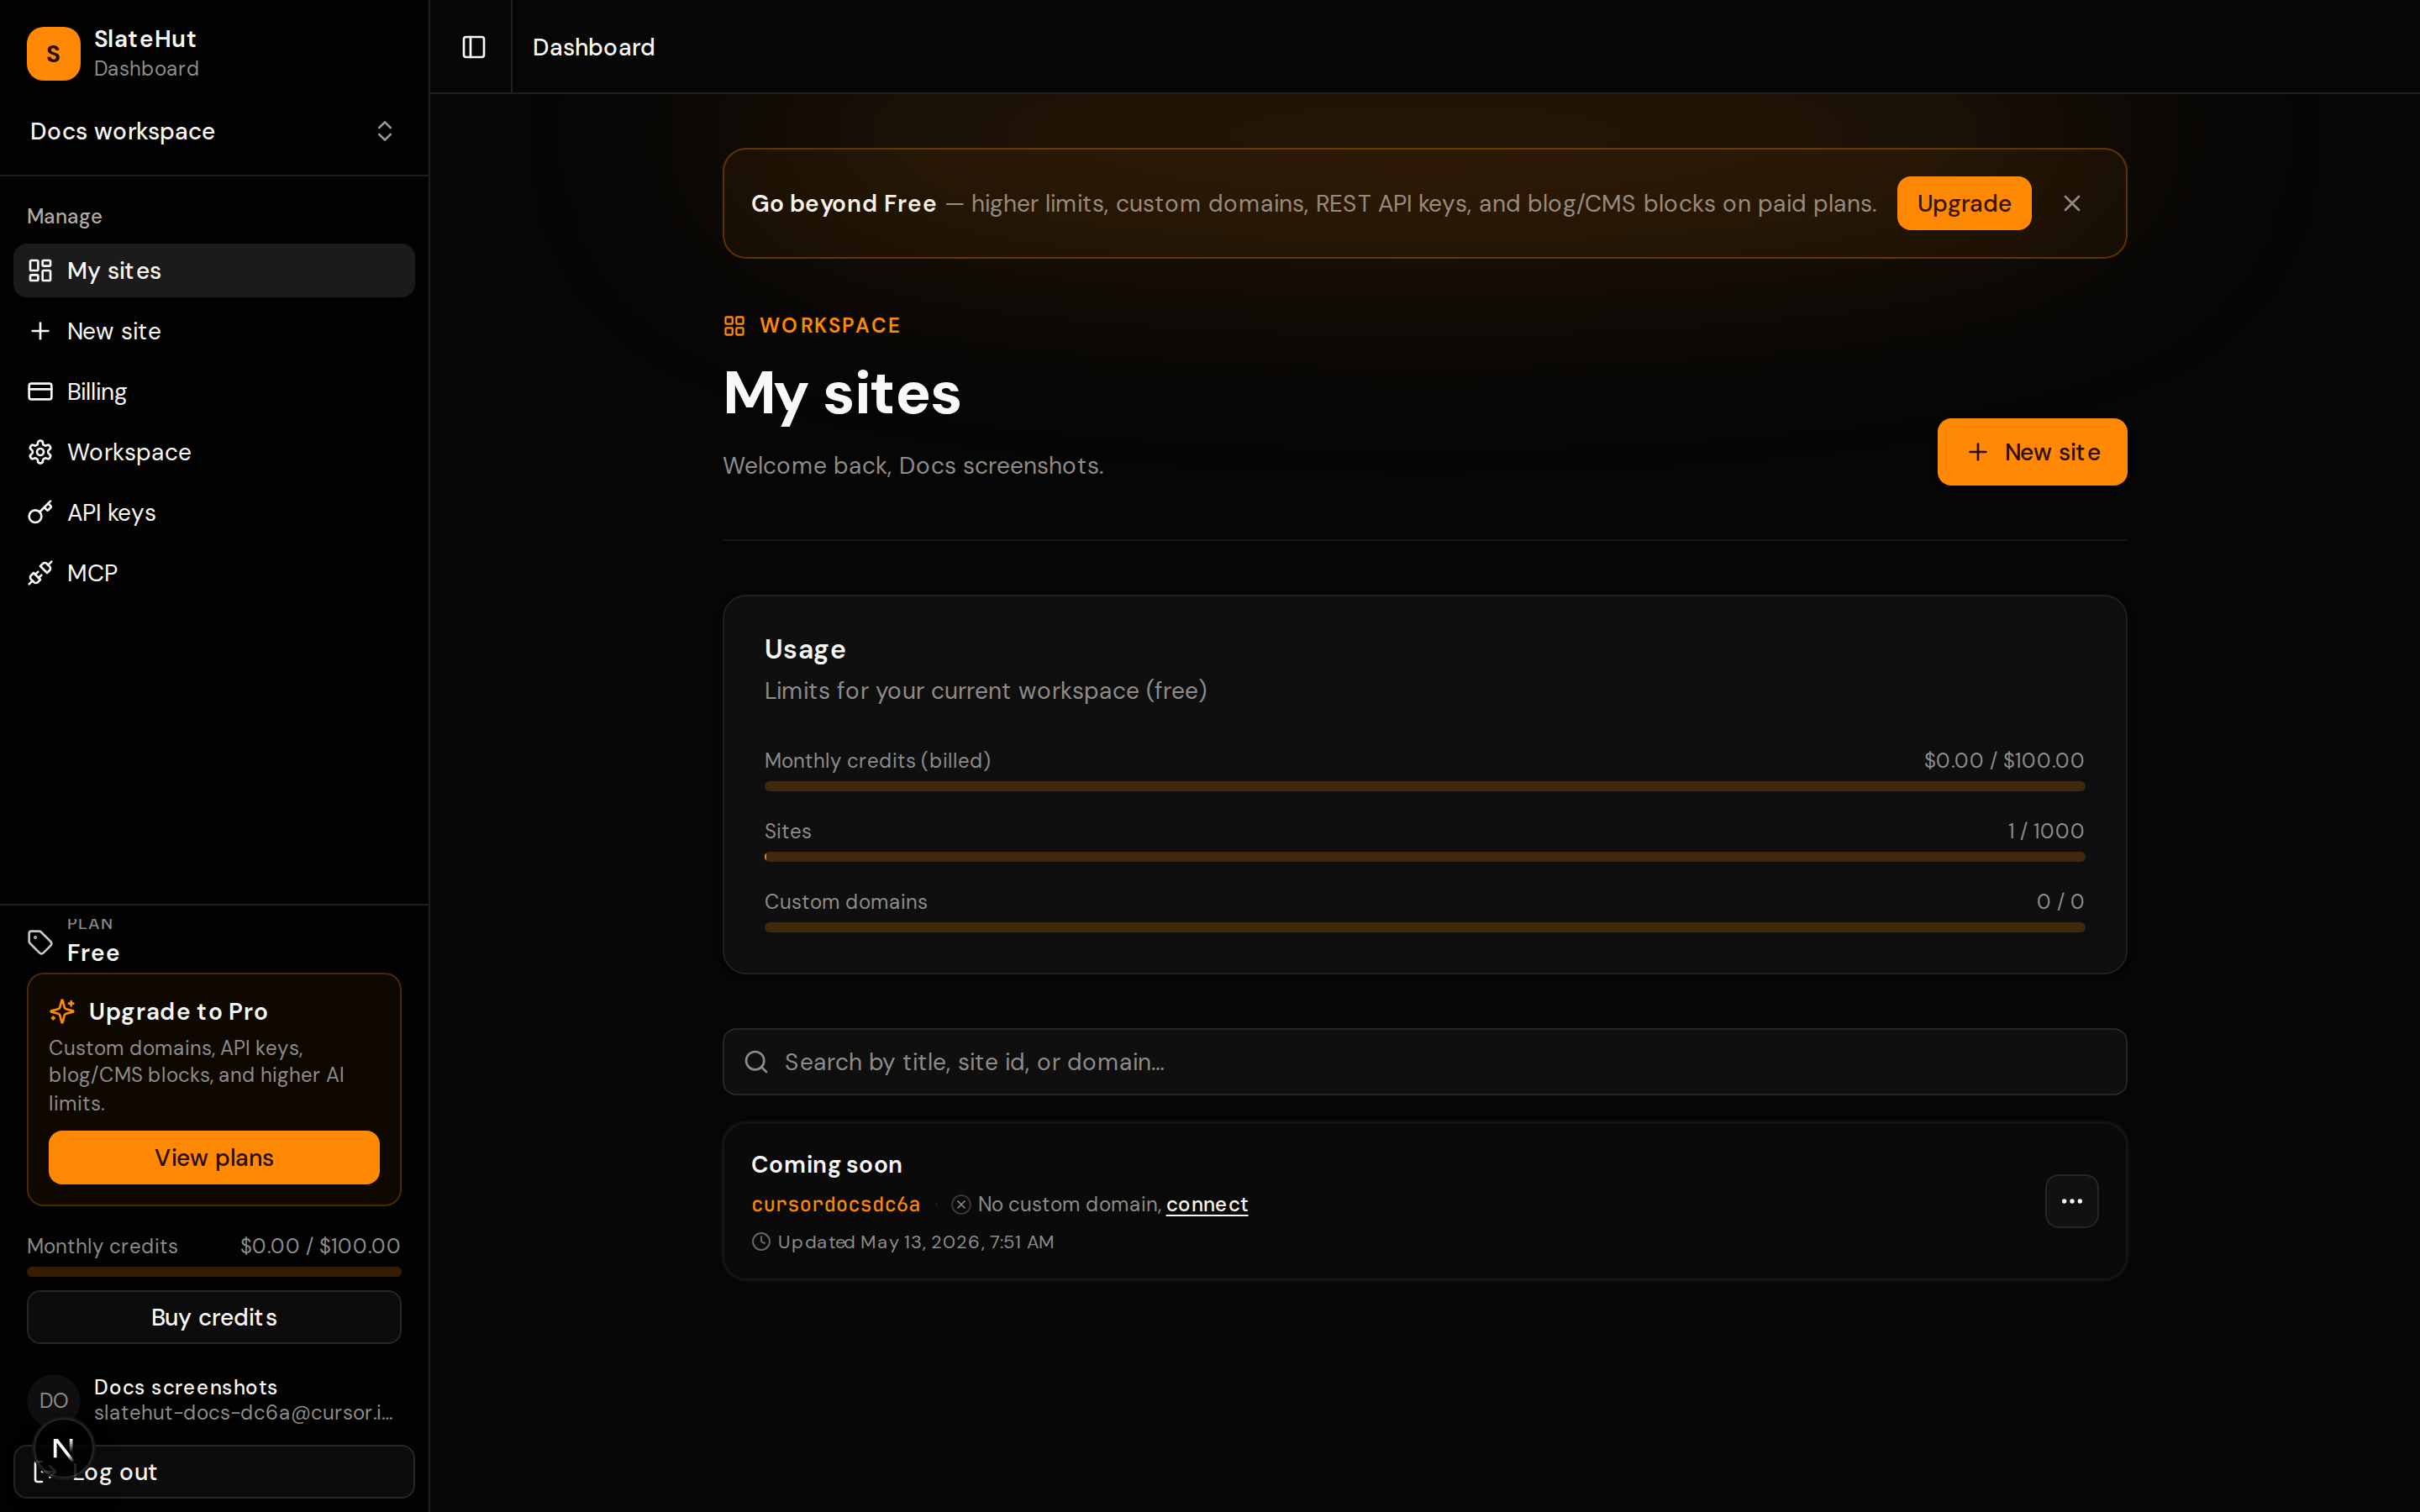Click the updated clock icon
Image resolution: width=2420 pixels, height=1512 pixels.
click(761, 1242)
